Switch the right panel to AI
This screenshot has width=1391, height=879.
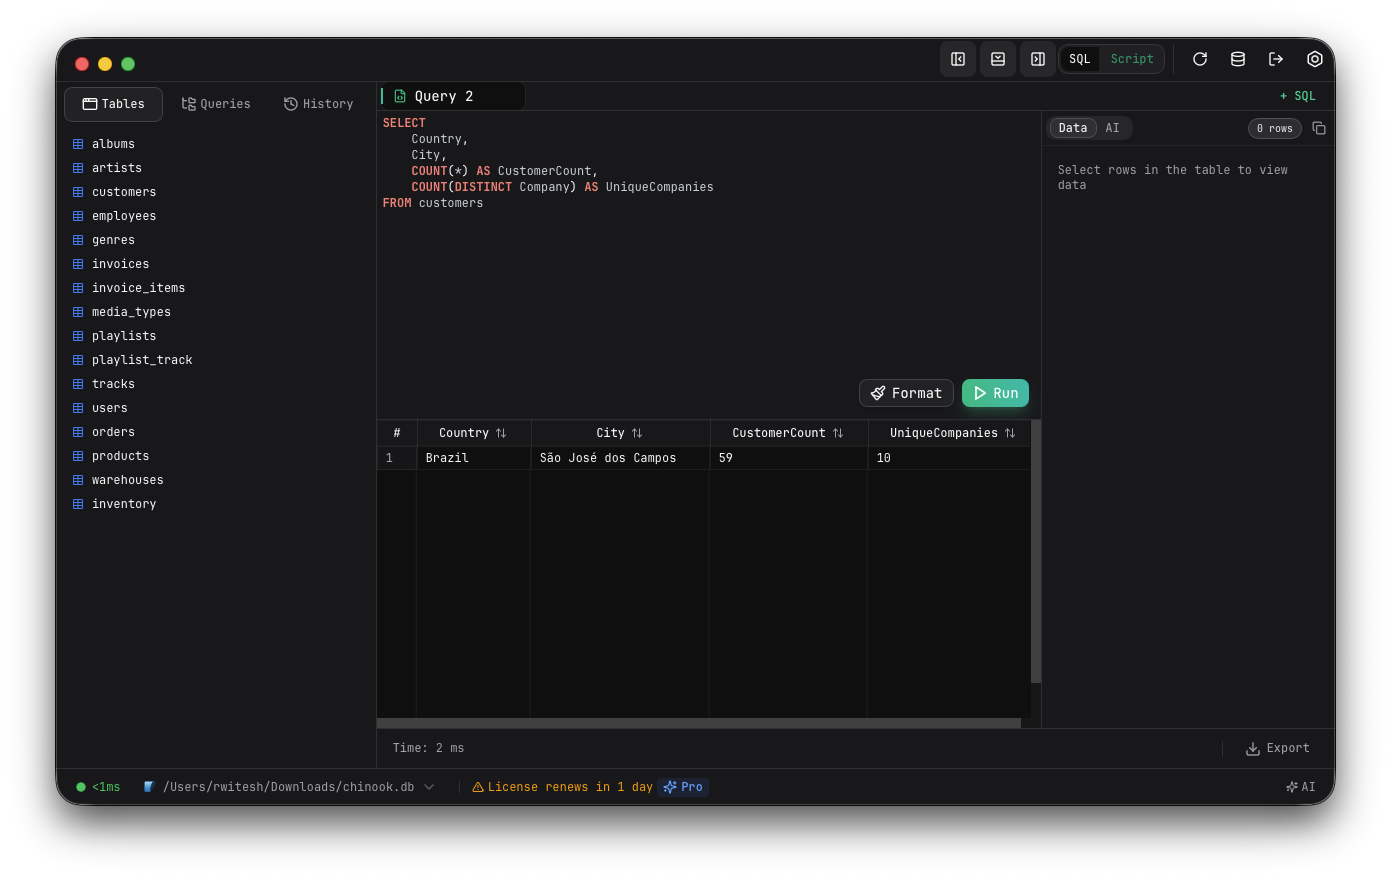[x=1112, y=128]
